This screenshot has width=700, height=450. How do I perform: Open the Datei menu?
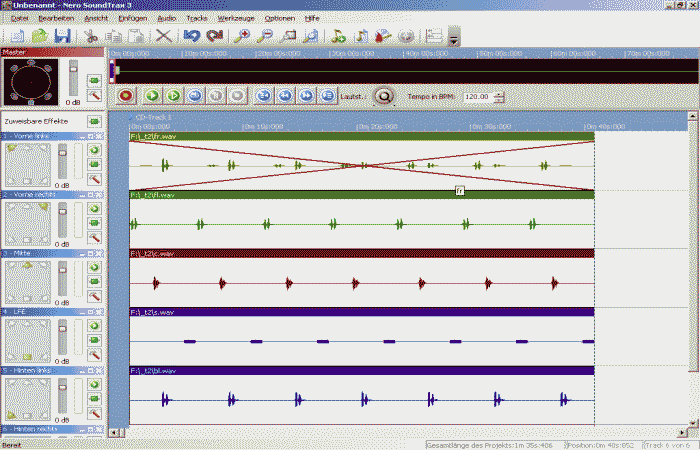point(19,18)
